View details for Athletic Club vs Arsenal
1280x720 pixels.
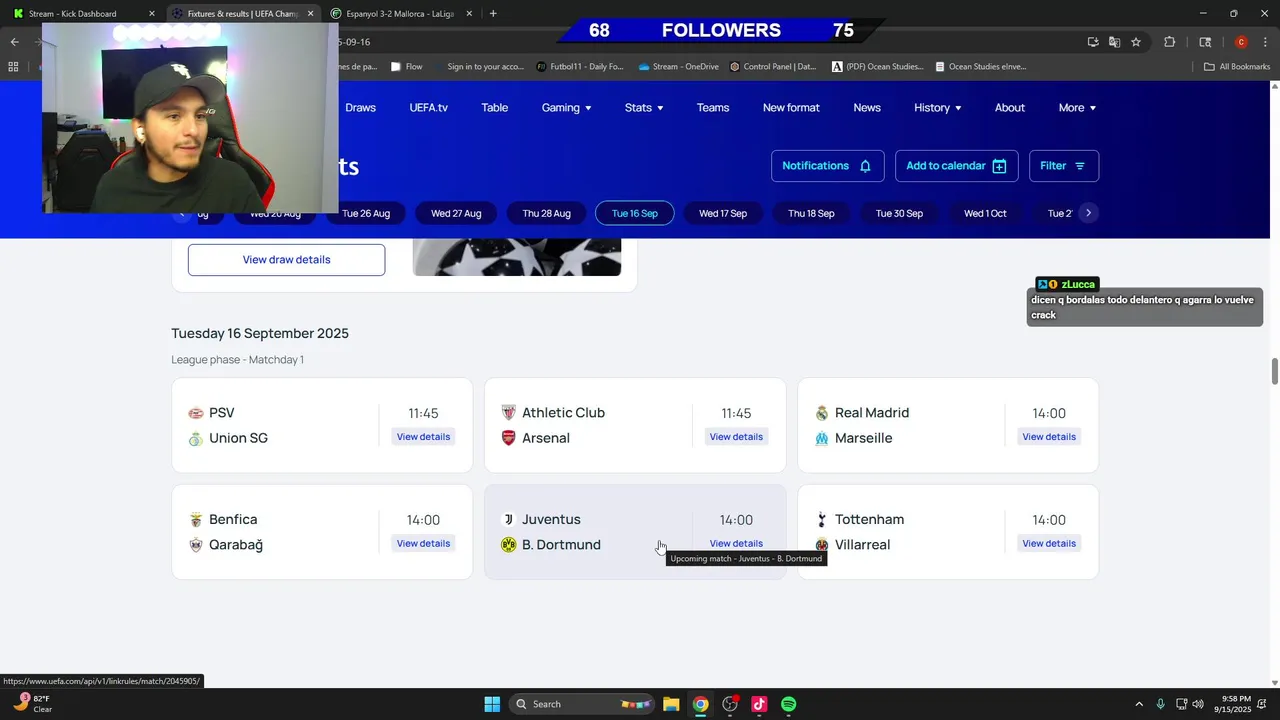pos(736,437)
